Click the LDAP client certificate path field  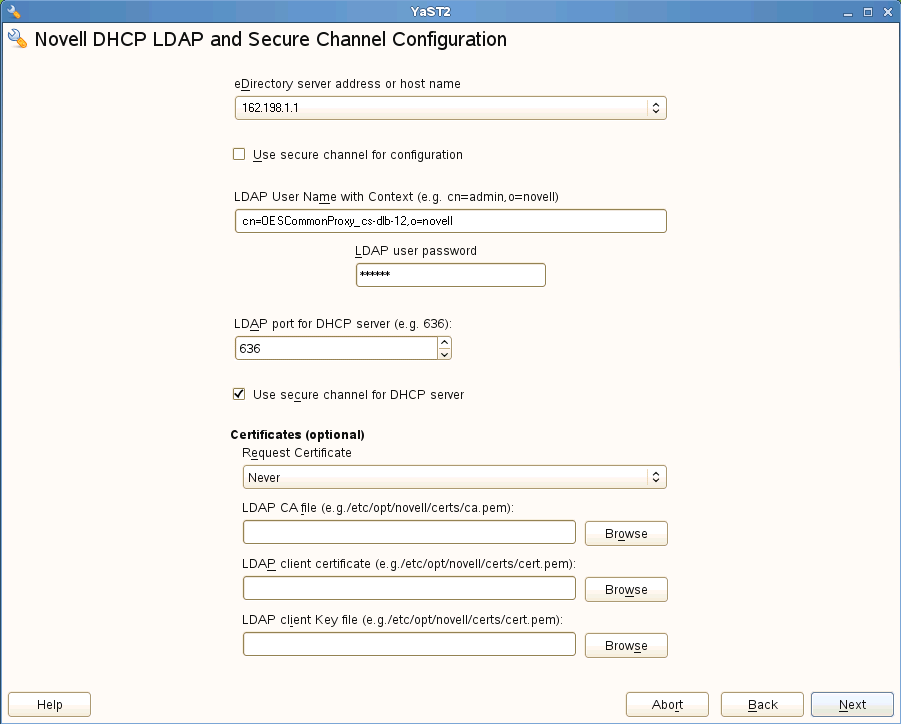coord(409,588)
